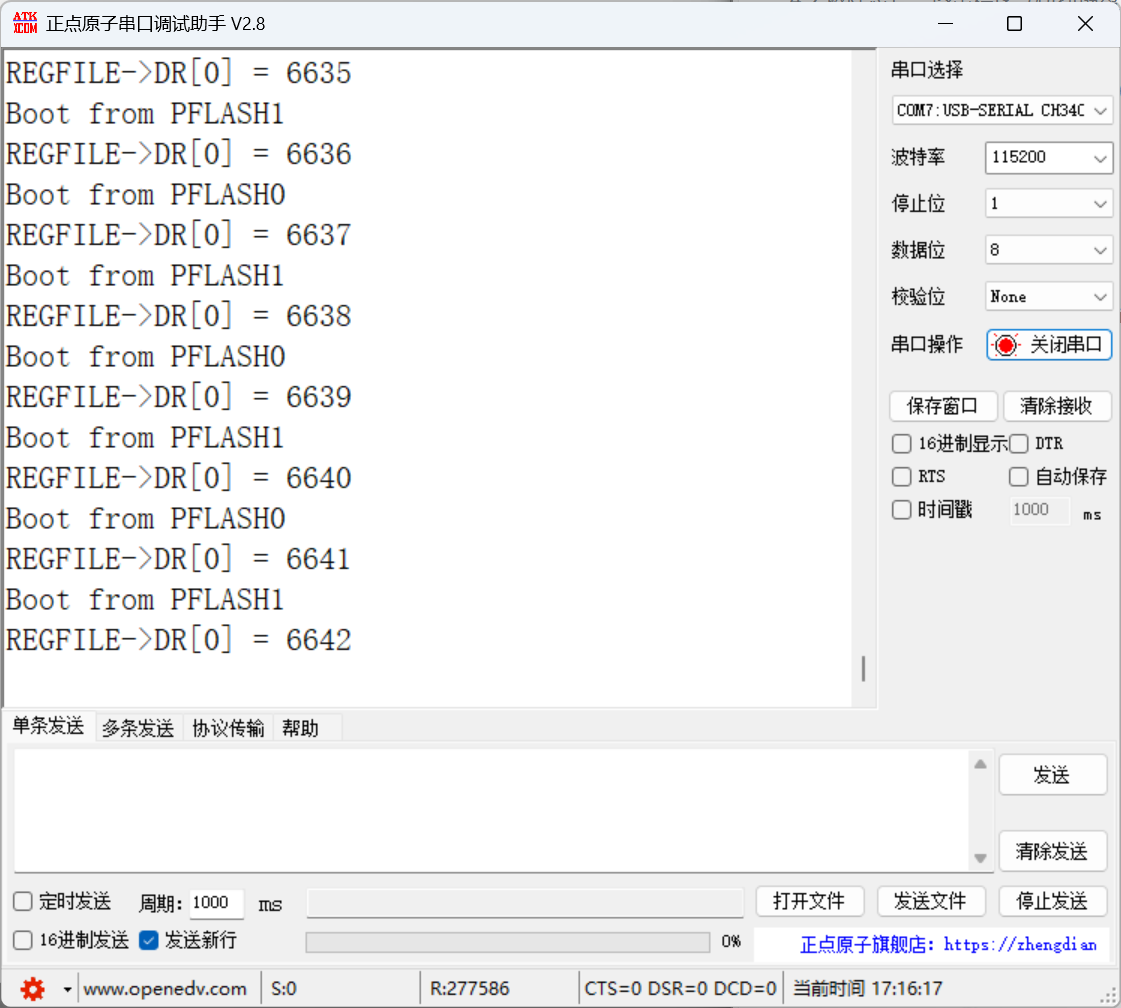Click the 打开文件 button
The height and width of the screenshot is (1008, 1121).
click(x=809, y=901)
